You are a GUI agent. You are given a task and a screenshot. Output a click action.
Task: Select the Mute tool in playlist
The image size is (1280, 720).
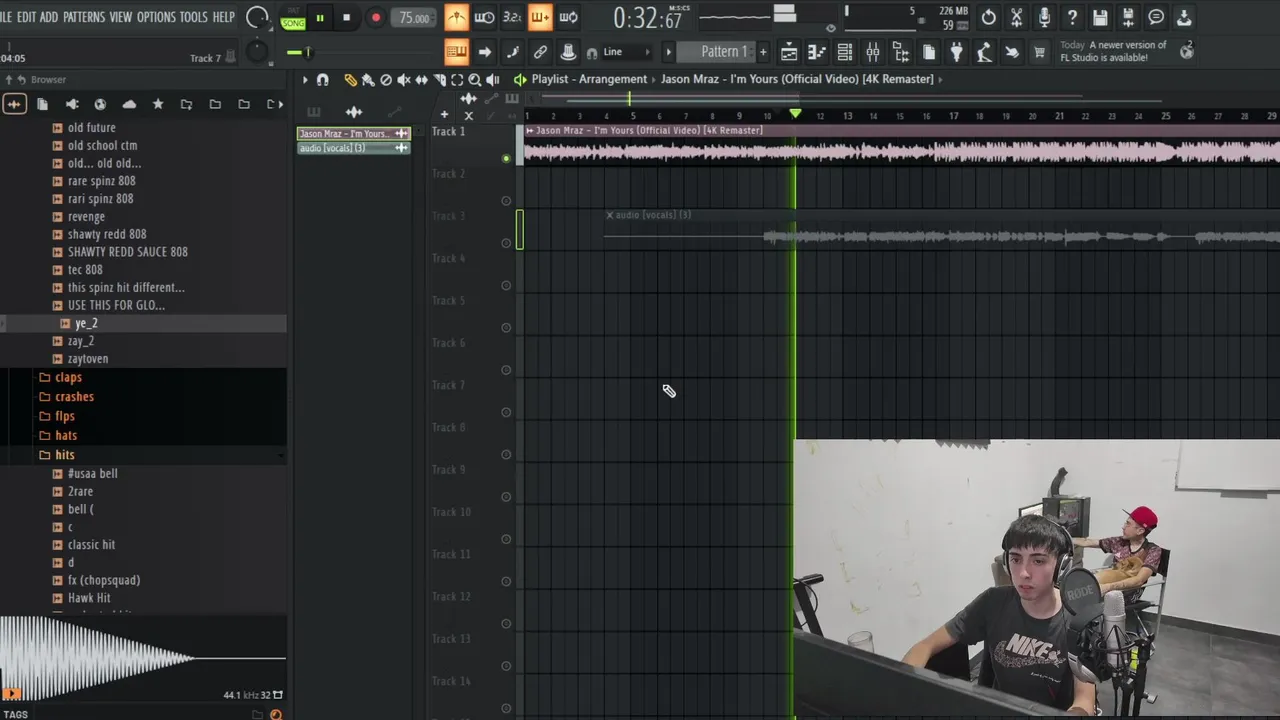click(404, 80)
